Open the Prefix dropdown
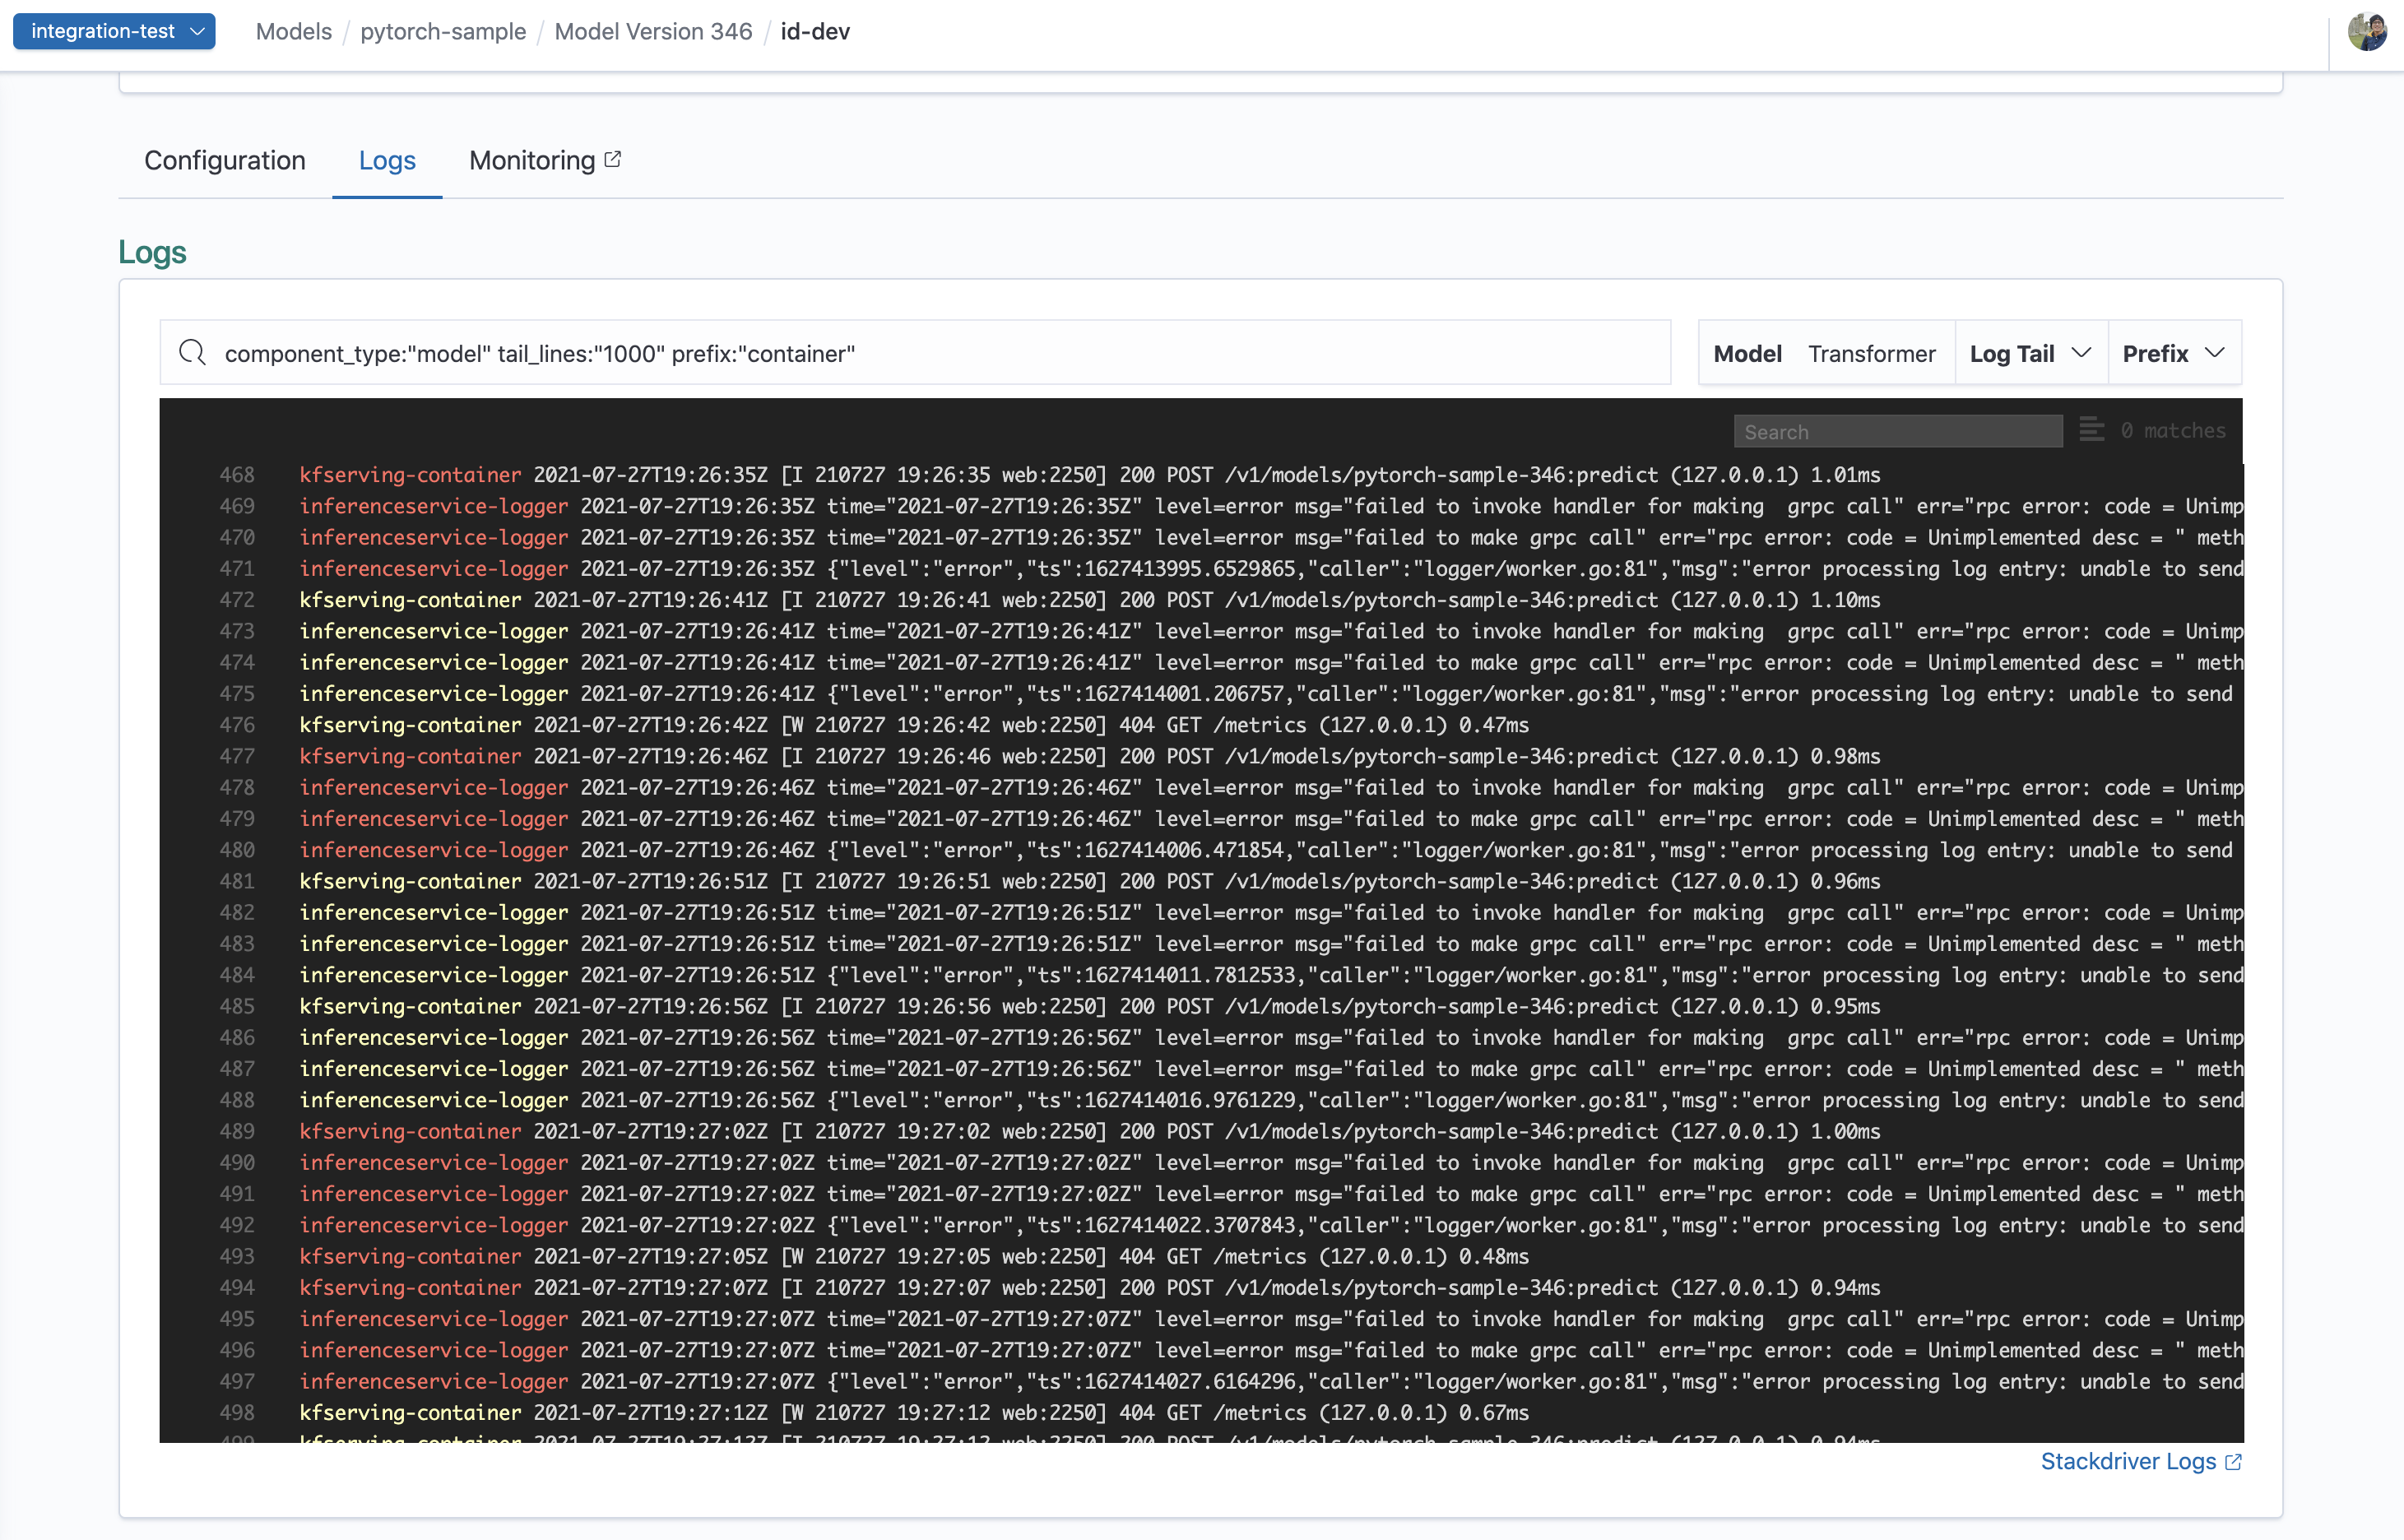Viewport: 2404px width, 1540px height. (x=2173, y=354)
